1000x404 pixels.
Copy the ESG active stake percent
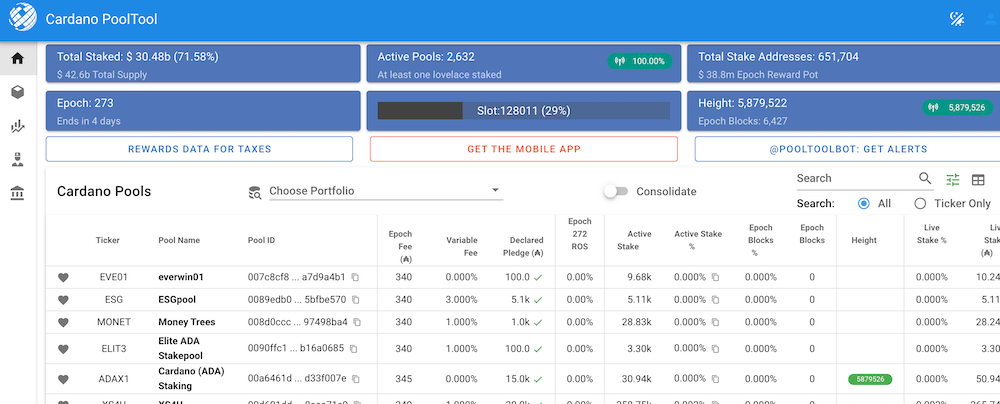(x=715, y=300)
